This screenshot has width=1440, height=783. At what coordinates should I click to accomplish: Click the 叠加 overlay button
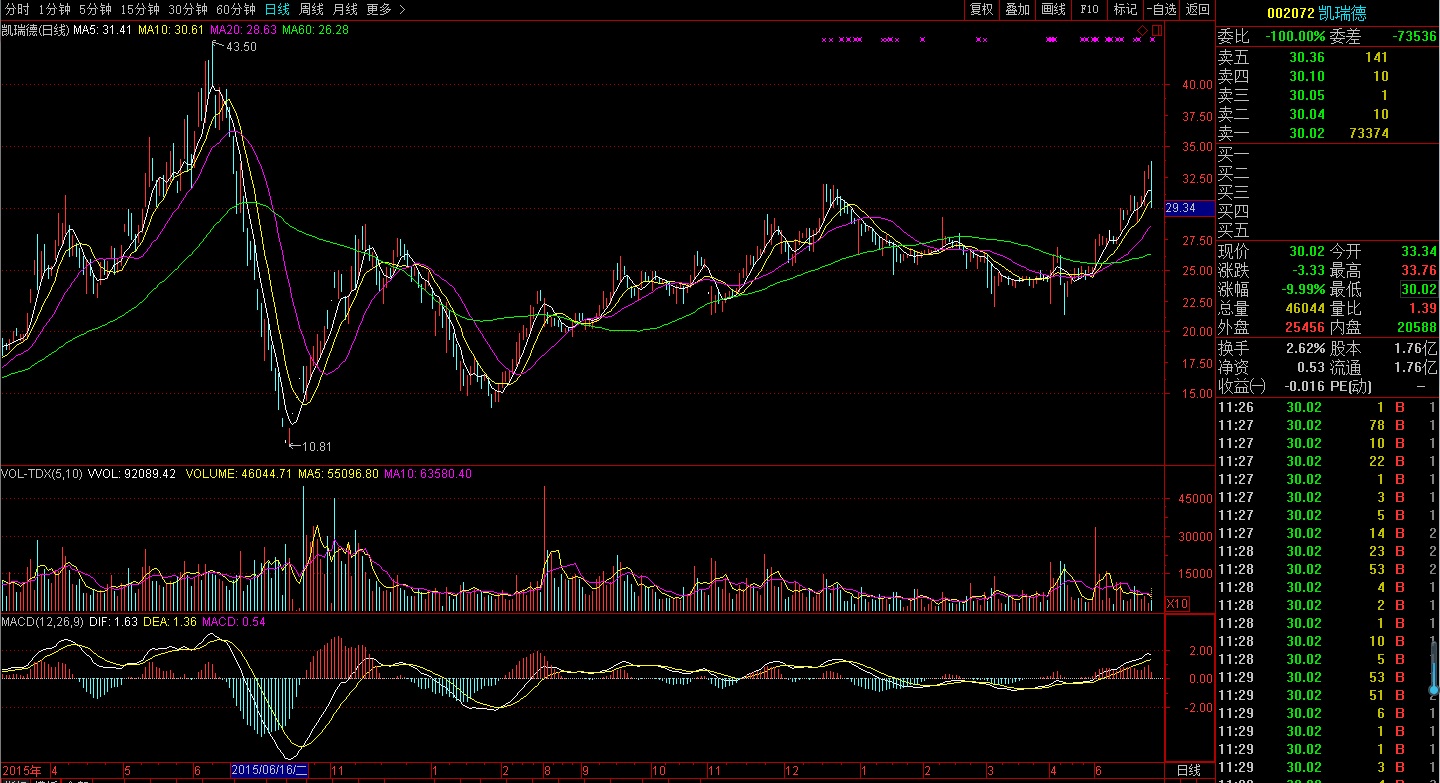[x=1018, y=9]
